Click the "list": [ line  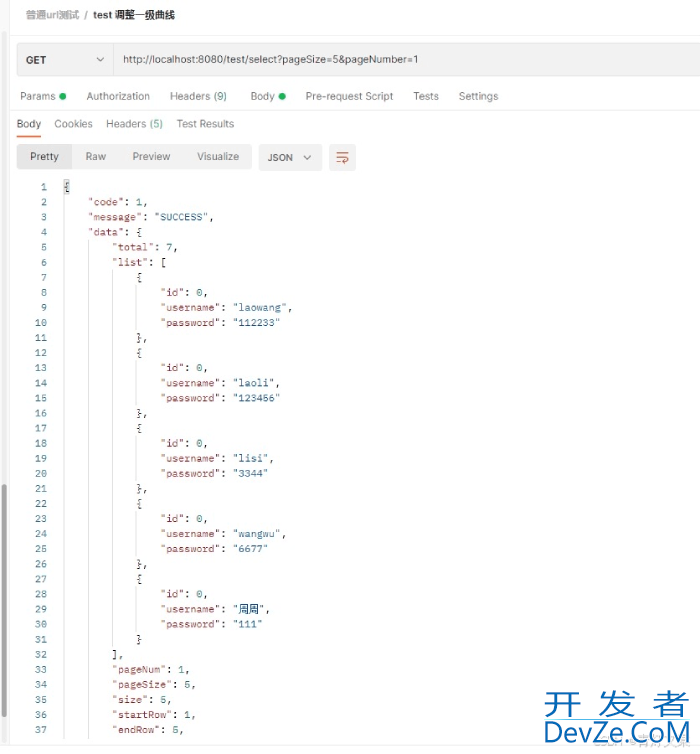[x=139, y=263]
